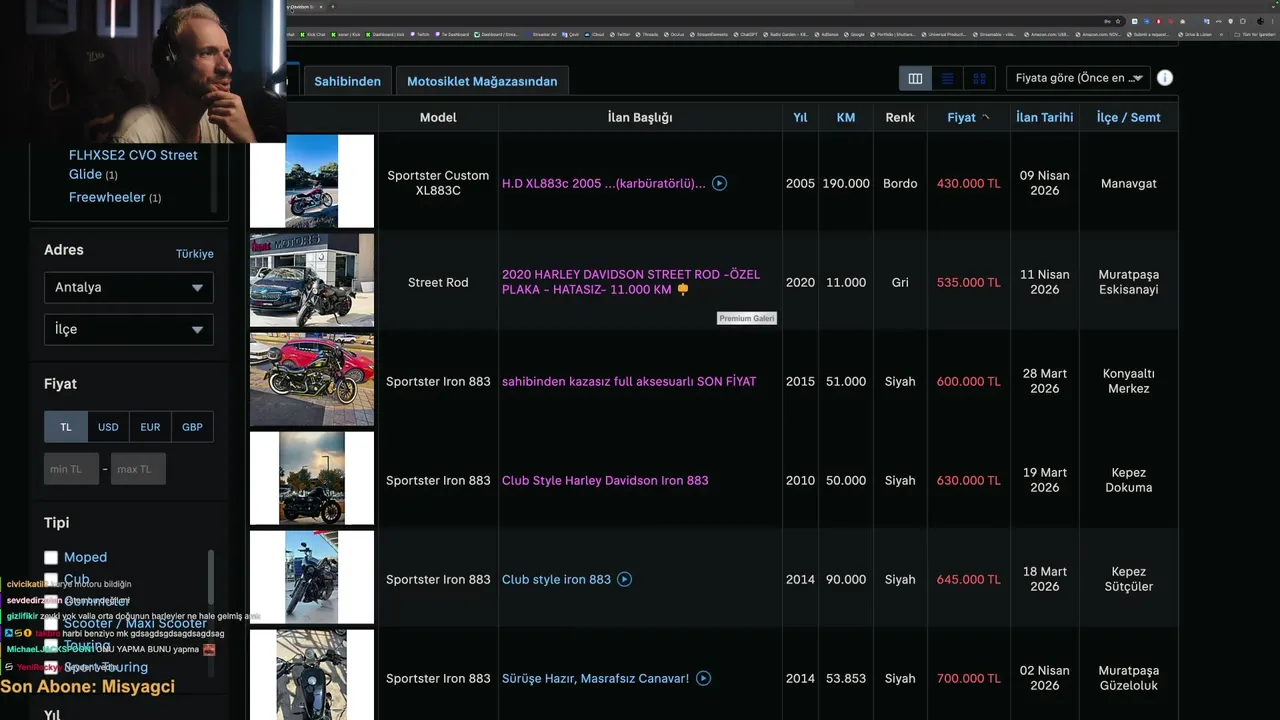
Task: Open the 645.000 TL Iron 883 thumbnail
Action: tap(312, 577)
